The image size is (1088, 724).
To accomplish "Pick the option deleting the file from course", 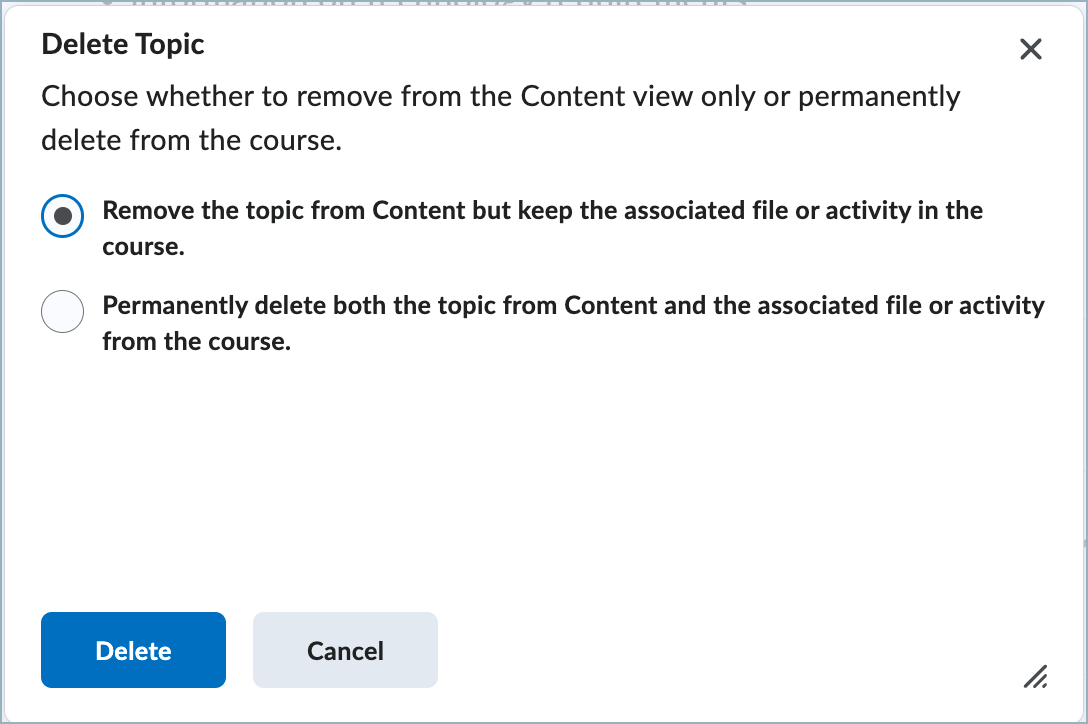I will pos(62,311).
